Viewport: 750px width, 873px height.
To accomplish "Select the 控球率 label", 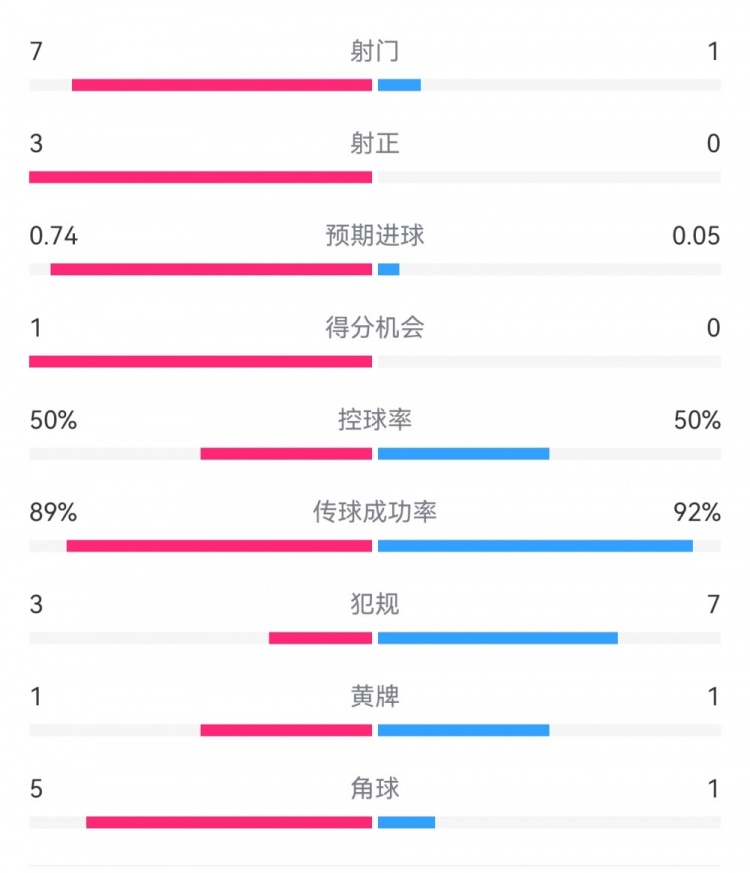I will tap(375, 420).
